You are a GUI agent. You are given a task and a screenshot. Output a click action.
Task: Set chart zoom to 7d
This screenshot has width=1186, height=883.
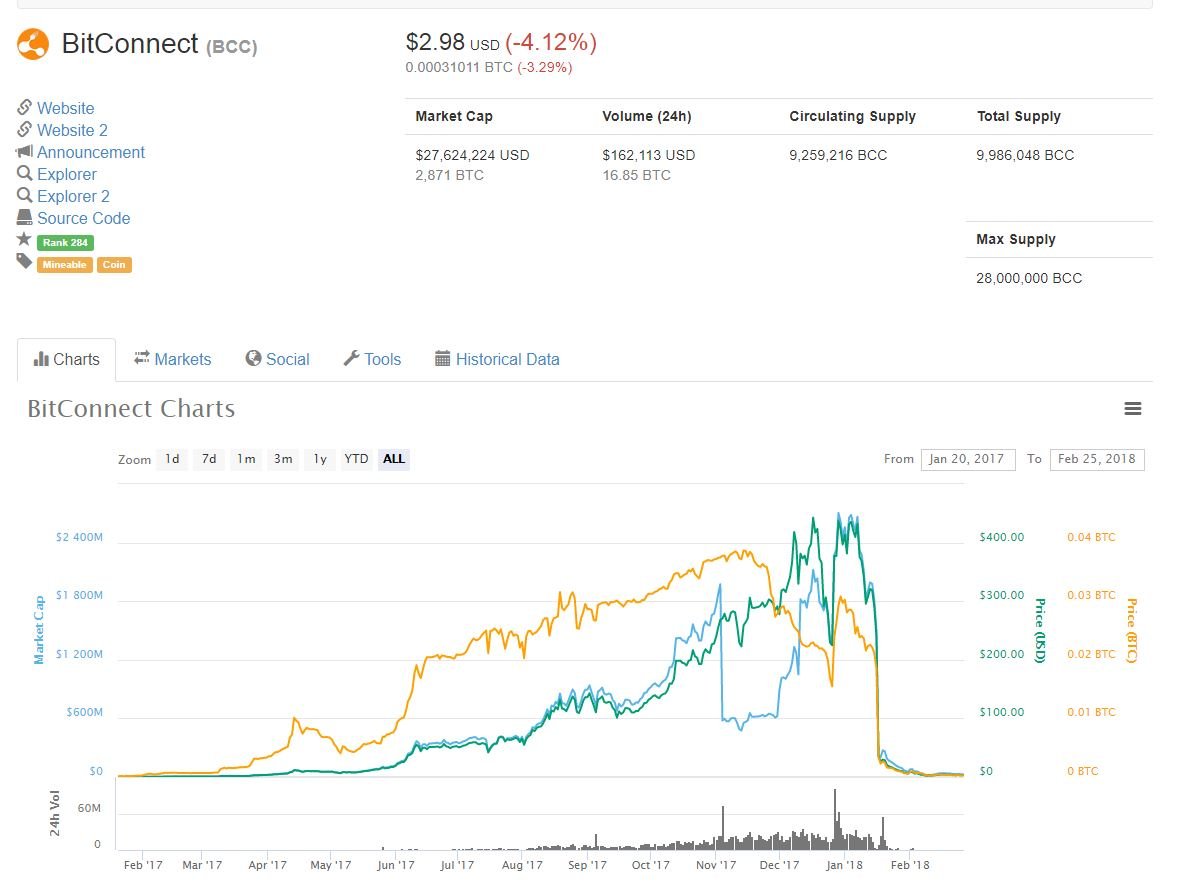click(x=209, y=459)
